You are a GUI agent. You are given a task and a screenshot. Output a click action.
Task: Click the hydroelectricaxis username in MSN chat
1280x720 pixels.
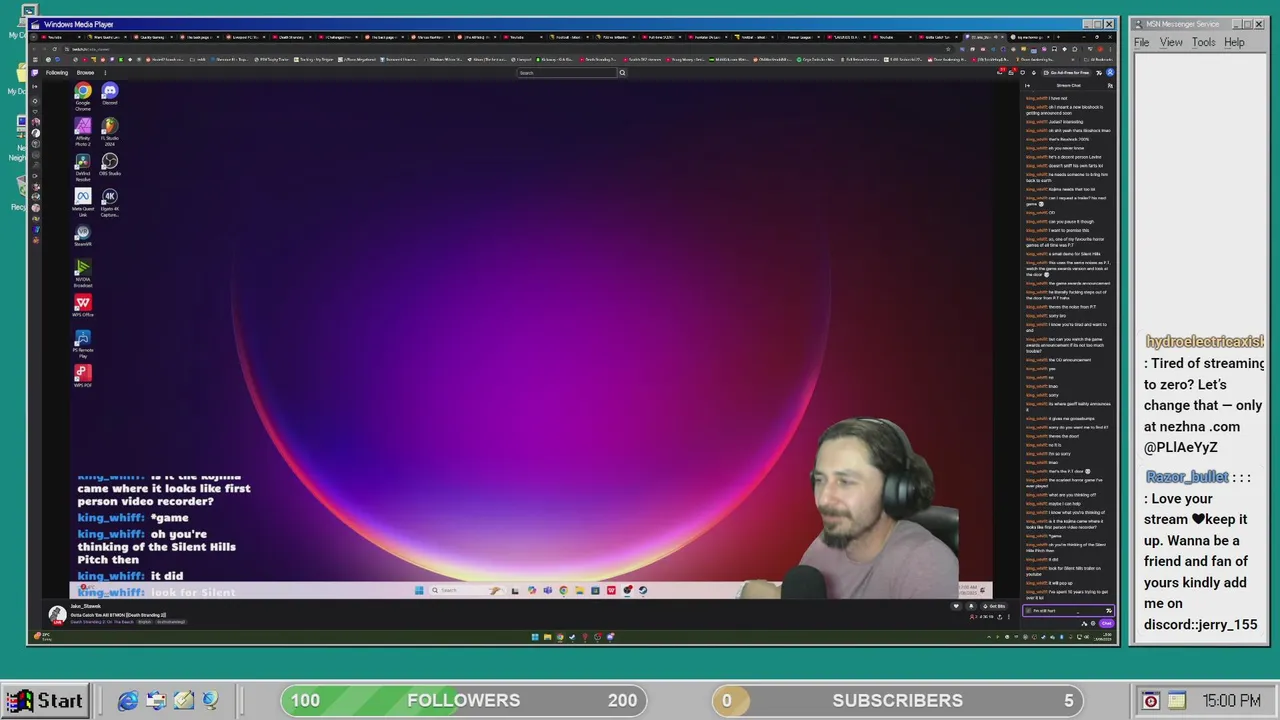pyautogui.click(x=1204, y=342)
